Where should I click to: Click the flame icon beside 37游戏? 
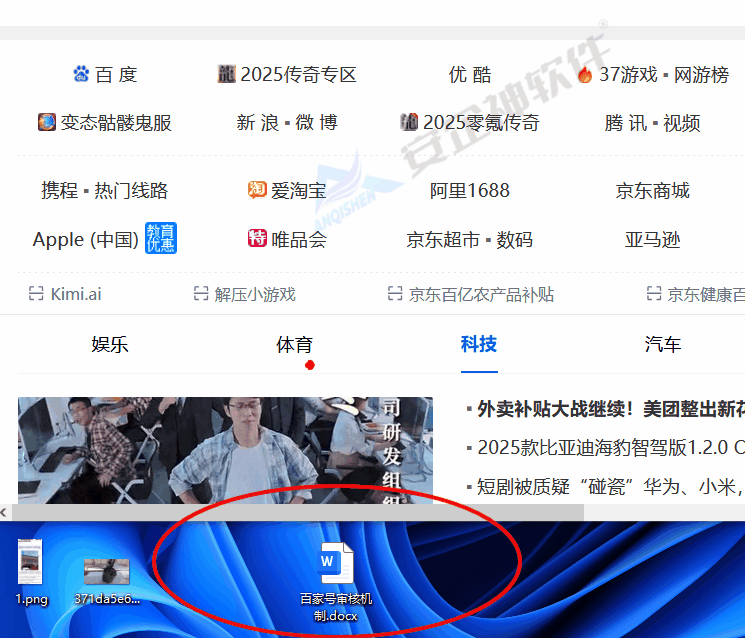tap(585, 74)
